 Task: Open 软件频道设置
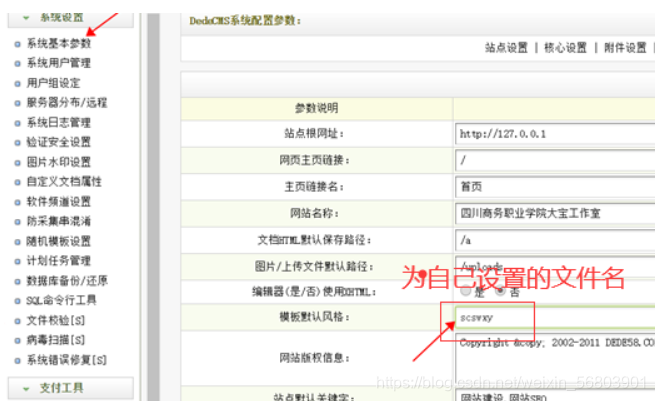59,202
